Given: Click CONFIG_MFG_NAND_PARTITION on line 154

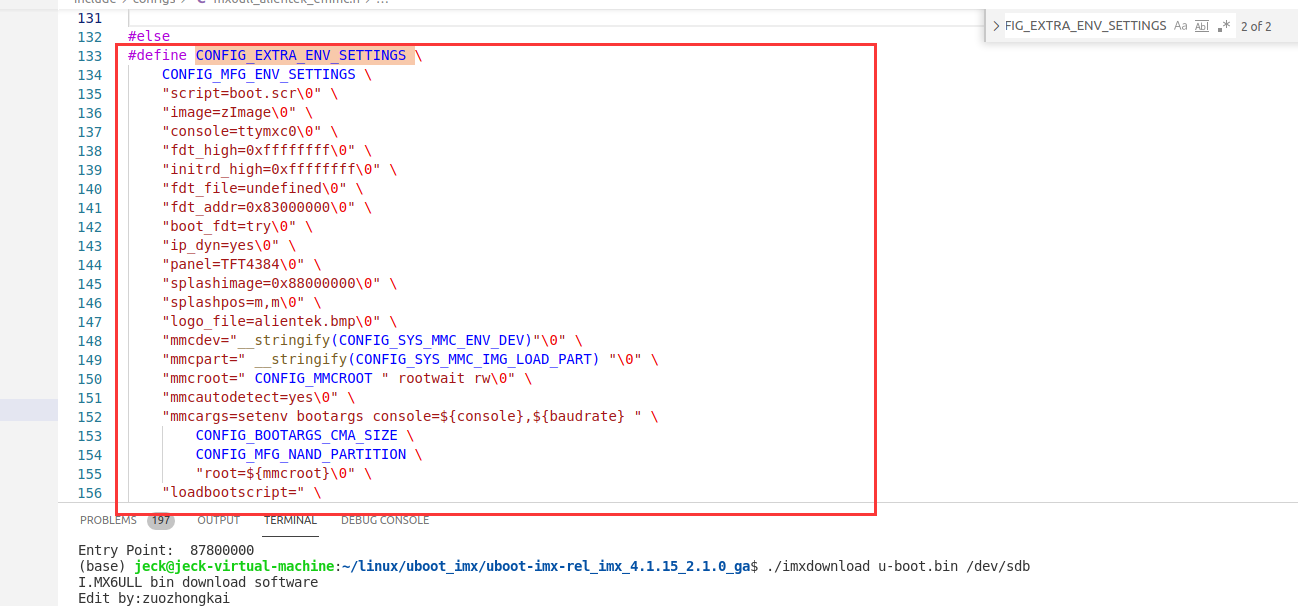Looking at the screenshot, I should pos(301,455).
